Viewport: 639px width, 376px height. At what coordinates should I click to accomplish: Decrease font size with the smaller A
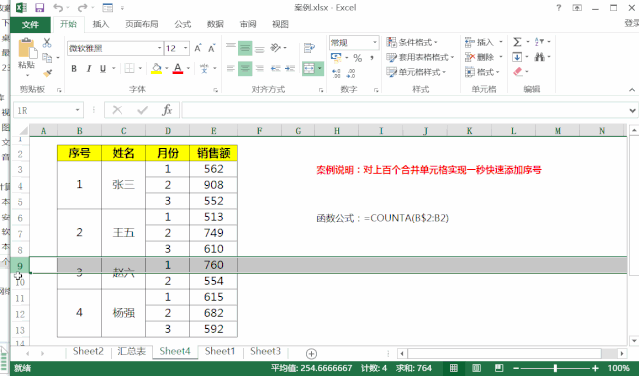coord(212,48)
